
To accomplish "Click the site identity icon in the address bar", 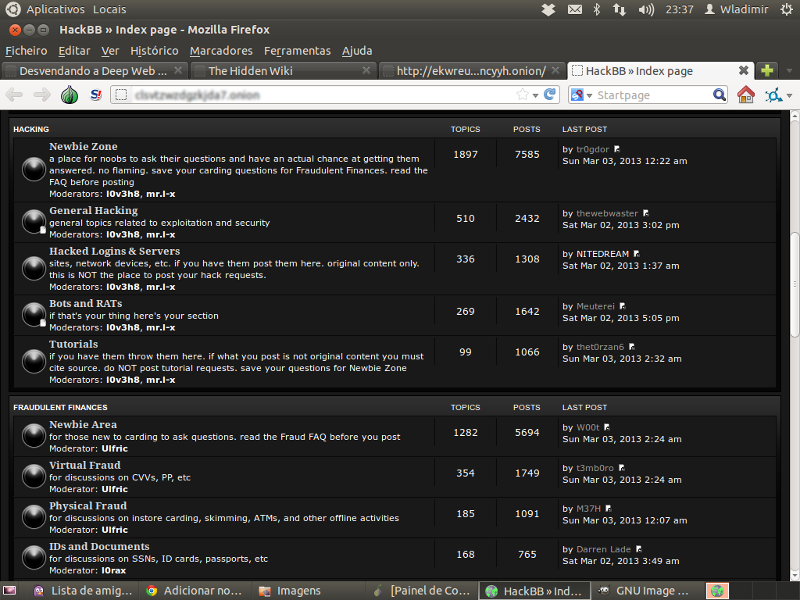I will tap(121, 94).
